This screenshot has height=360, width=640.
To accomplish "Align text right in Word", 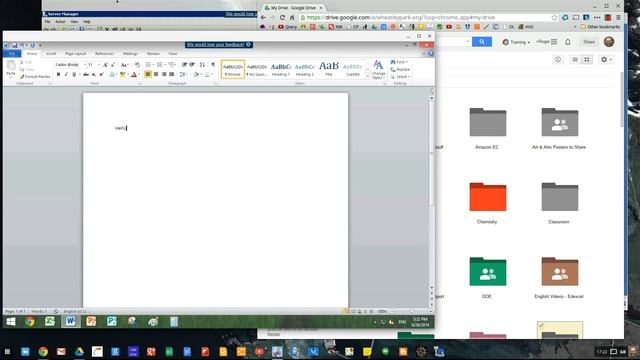I will (164, 74).
